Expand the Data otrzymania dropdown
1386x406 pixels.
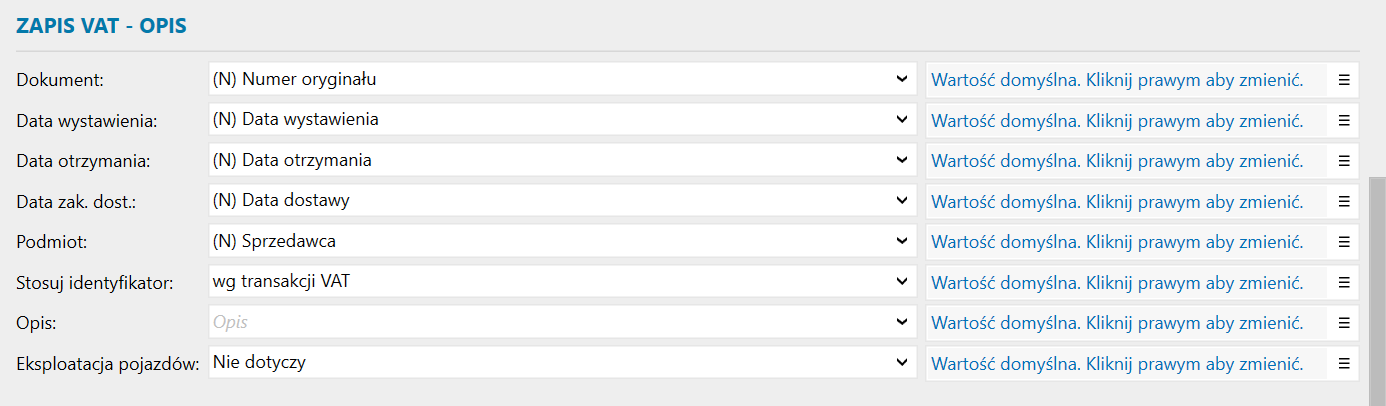tap(901, 161)
